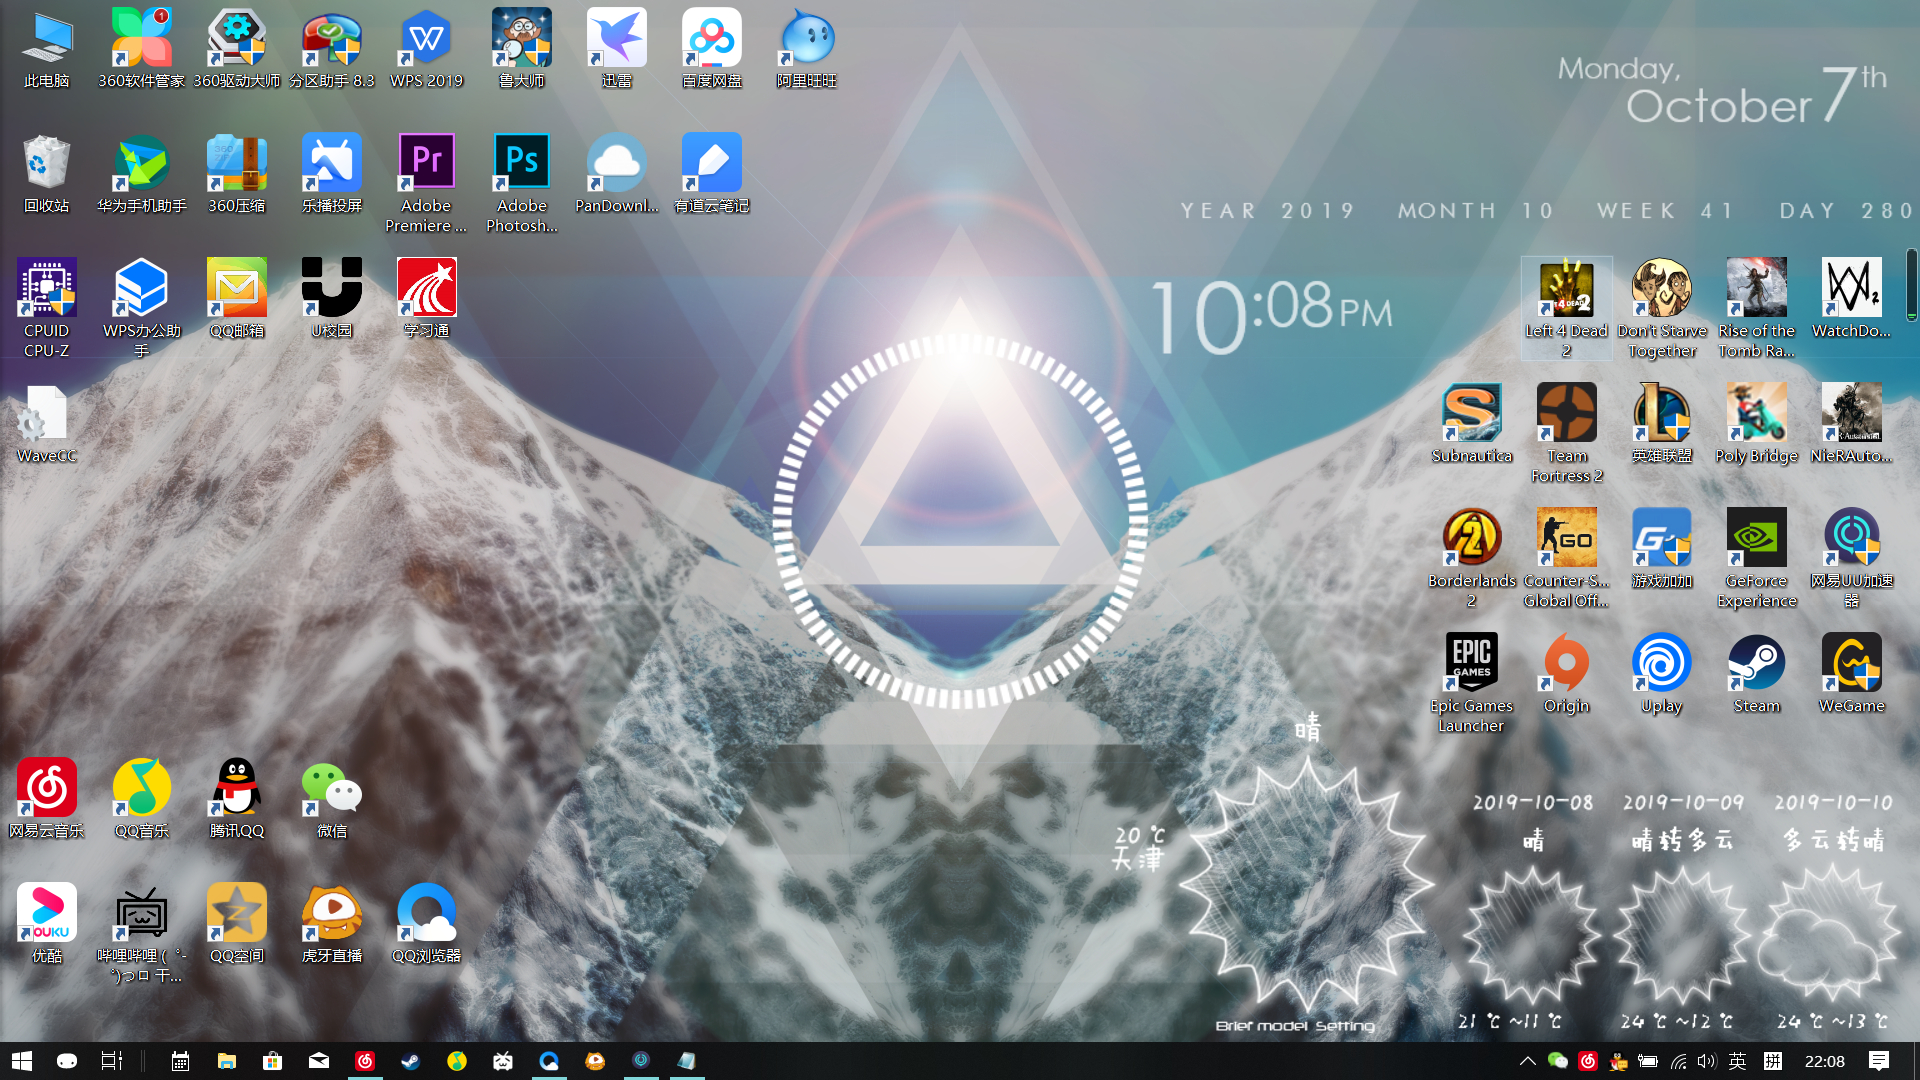1920x1080 pixels.
Task: Open the Windows Start menu
Action: point(22,1061)
